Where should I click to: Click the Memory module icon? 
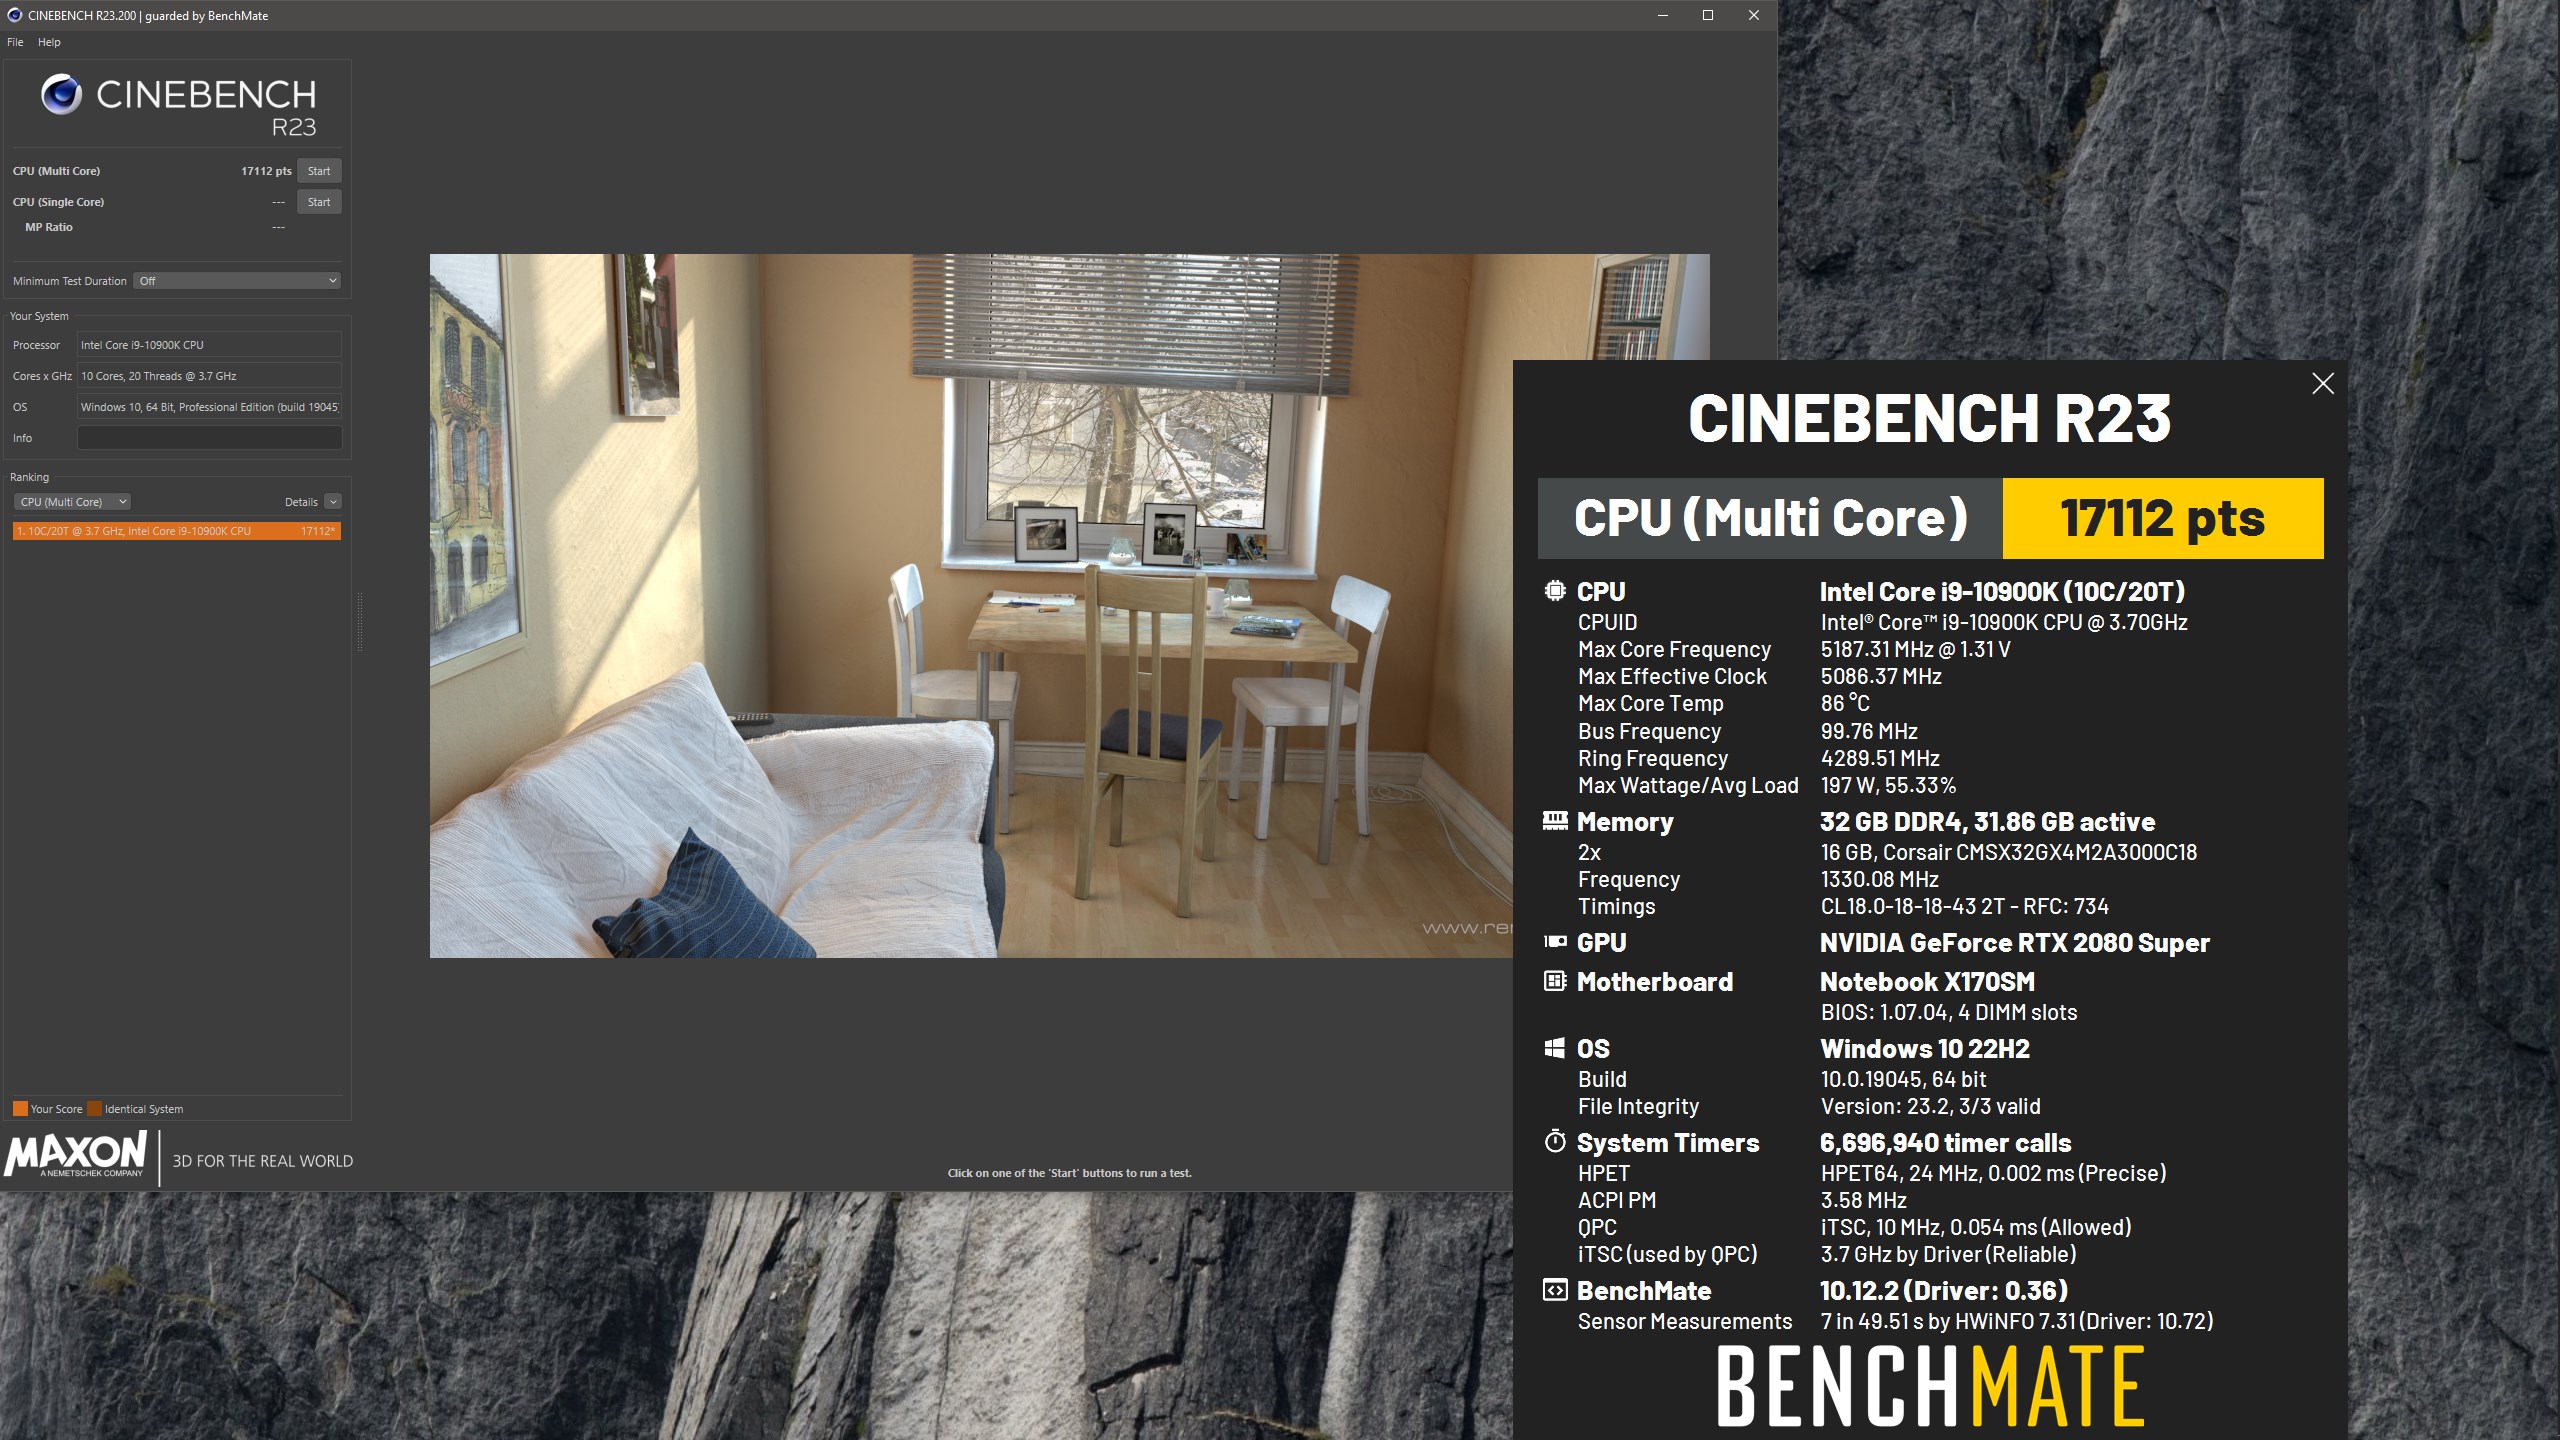pos(1555,821)
